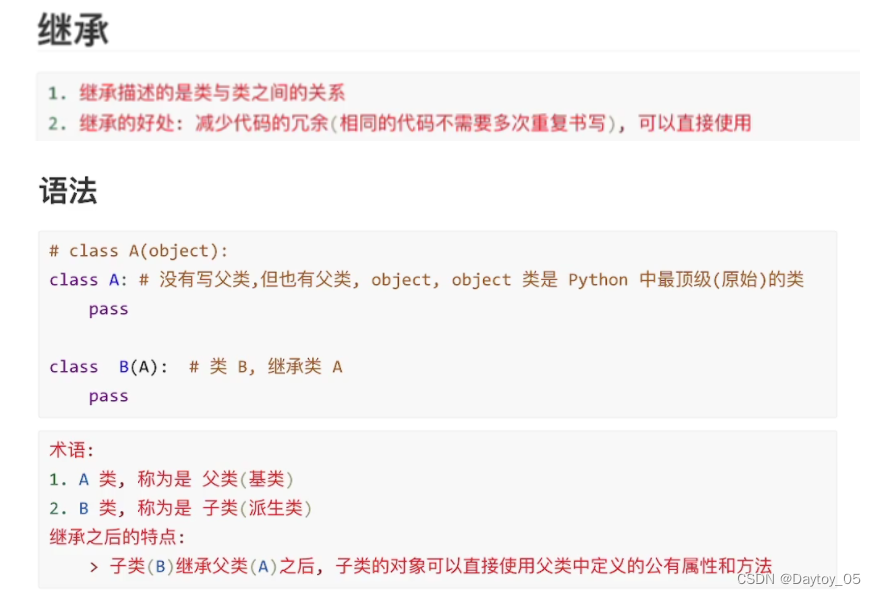The height and width of the screenshot is (596, 876).
Task: Click the word 'Python' in the code comment
Action: tap(598, 279)
